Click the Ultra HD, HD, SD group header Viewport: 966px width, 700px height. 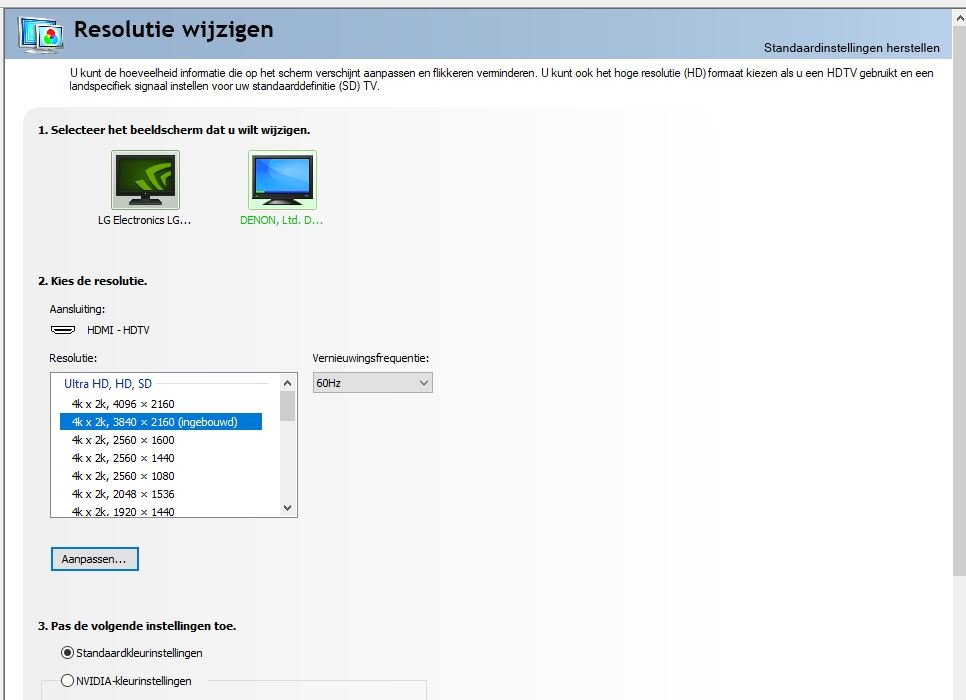(x=108, y=384)
